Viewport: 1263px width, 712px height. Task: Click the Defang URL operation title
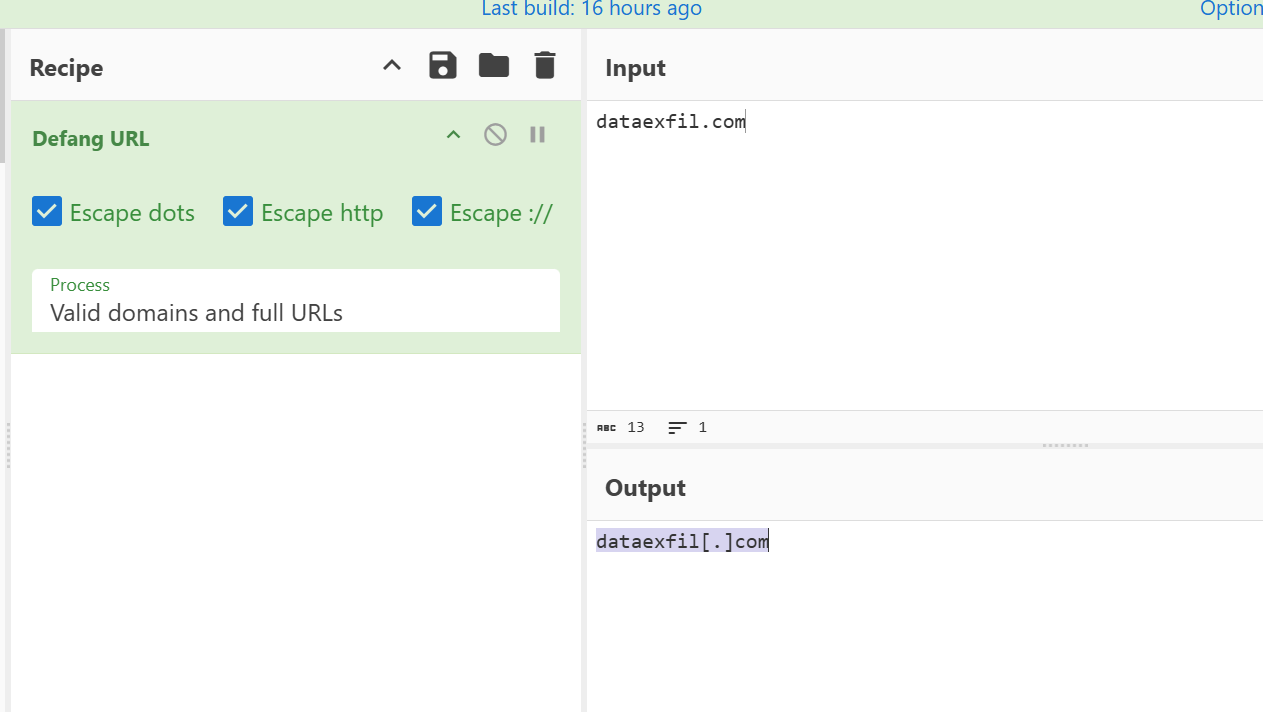[x=91, y=139]
